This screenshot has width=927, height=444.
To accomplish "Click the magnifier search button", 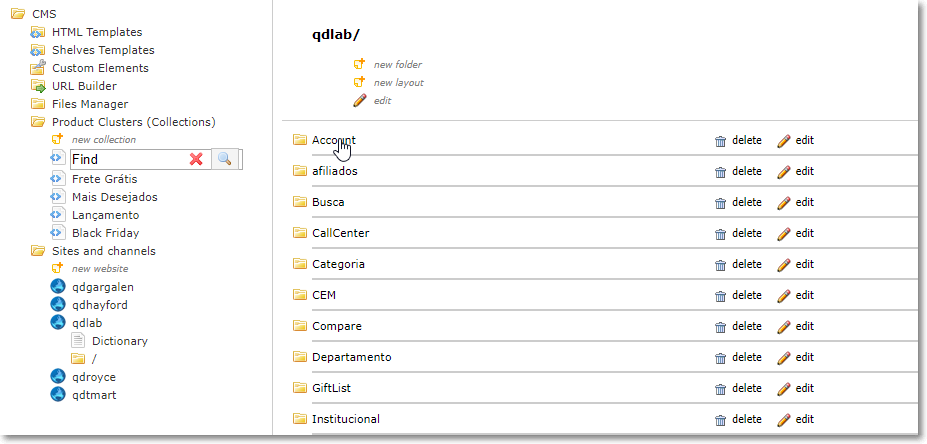I will click(x=226, y=159).
